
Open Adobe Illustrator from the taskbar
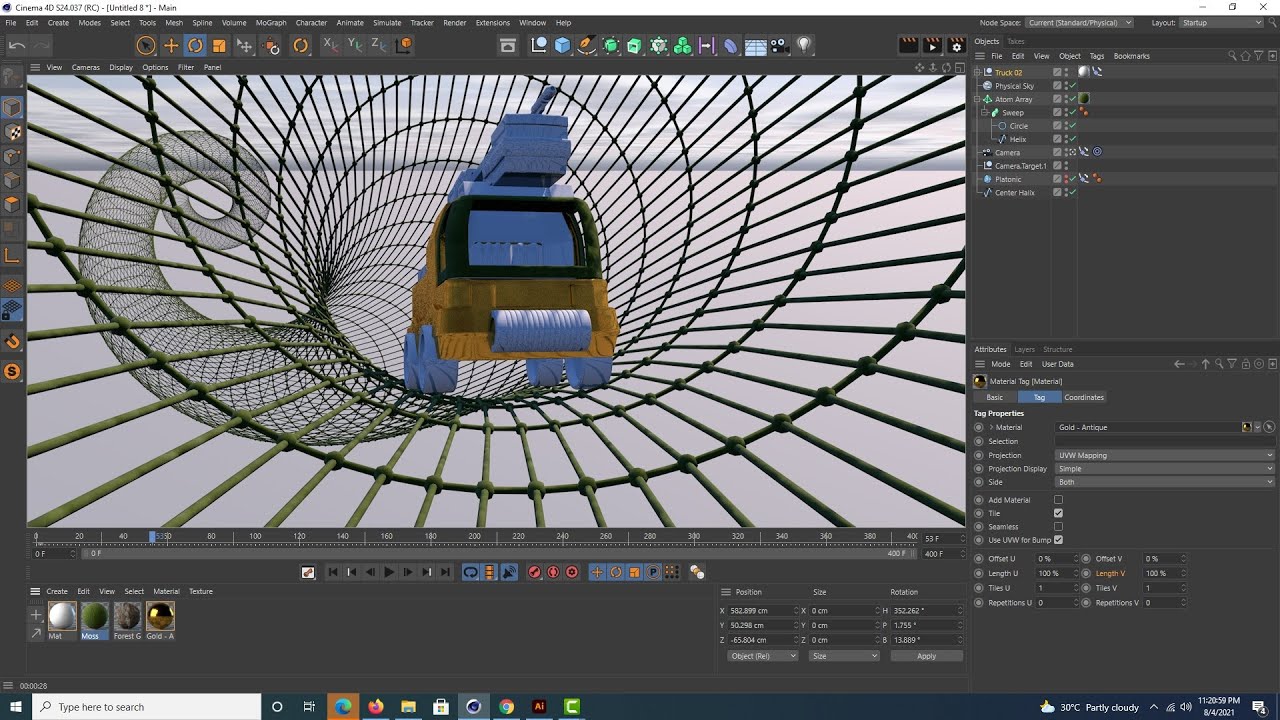click(539, 707)
